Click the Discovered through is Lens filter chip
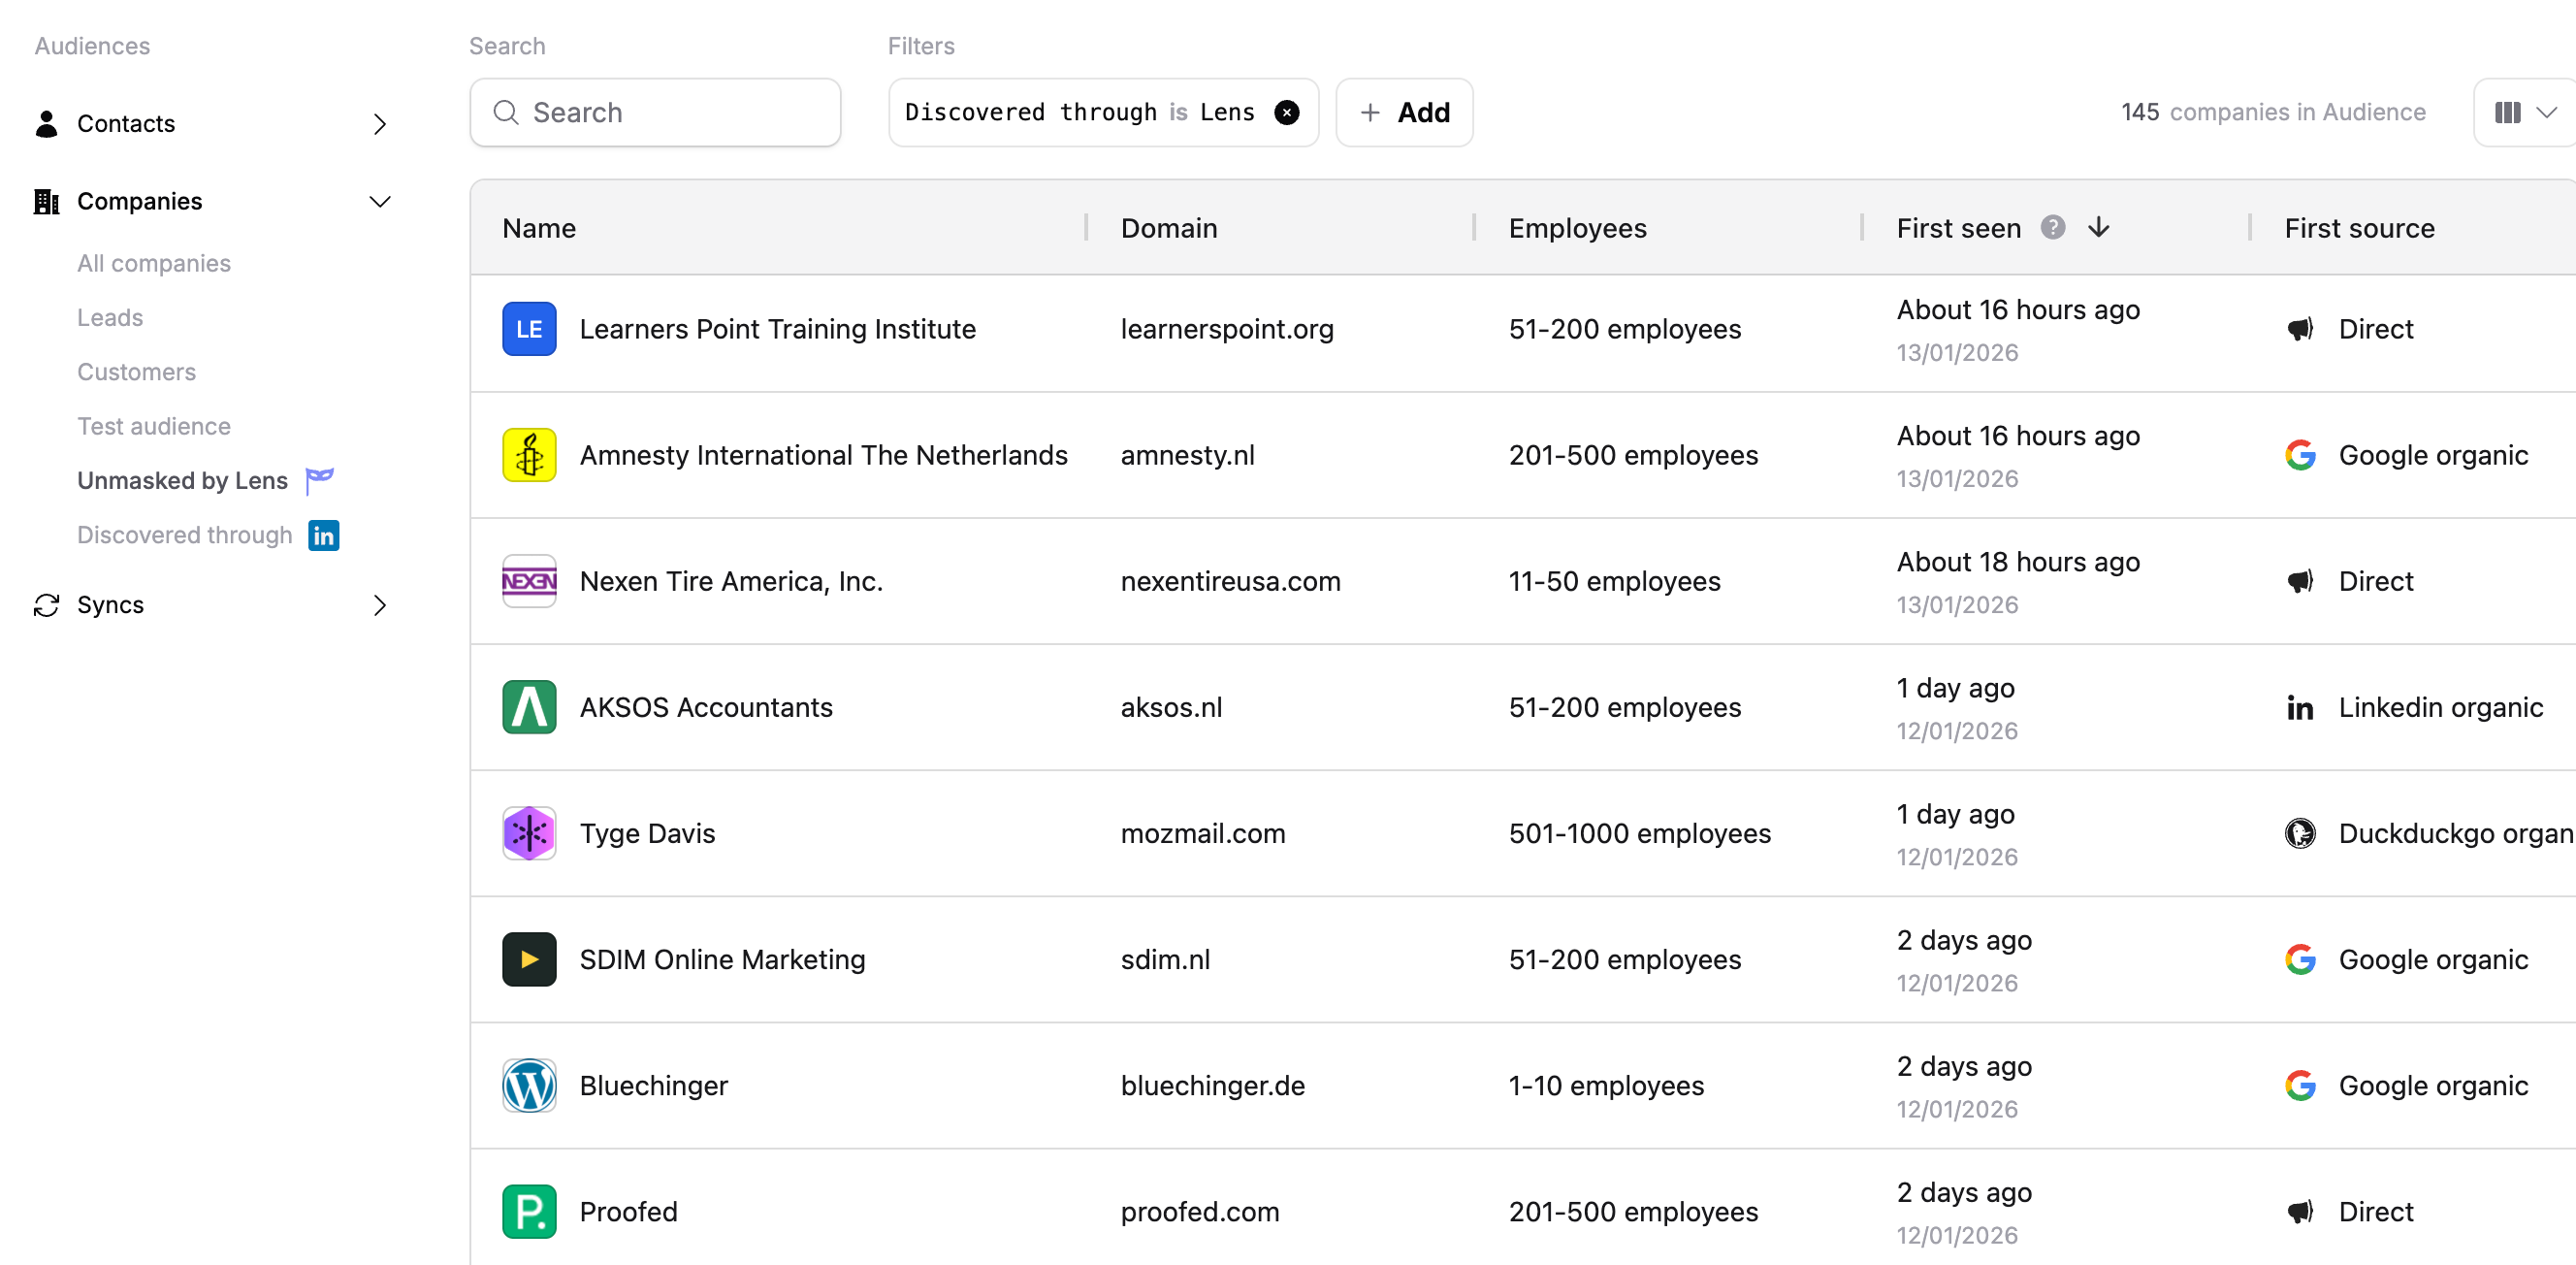Image resolution: width=2576 pixels, height=1265 pixels. pos(1103,112)
